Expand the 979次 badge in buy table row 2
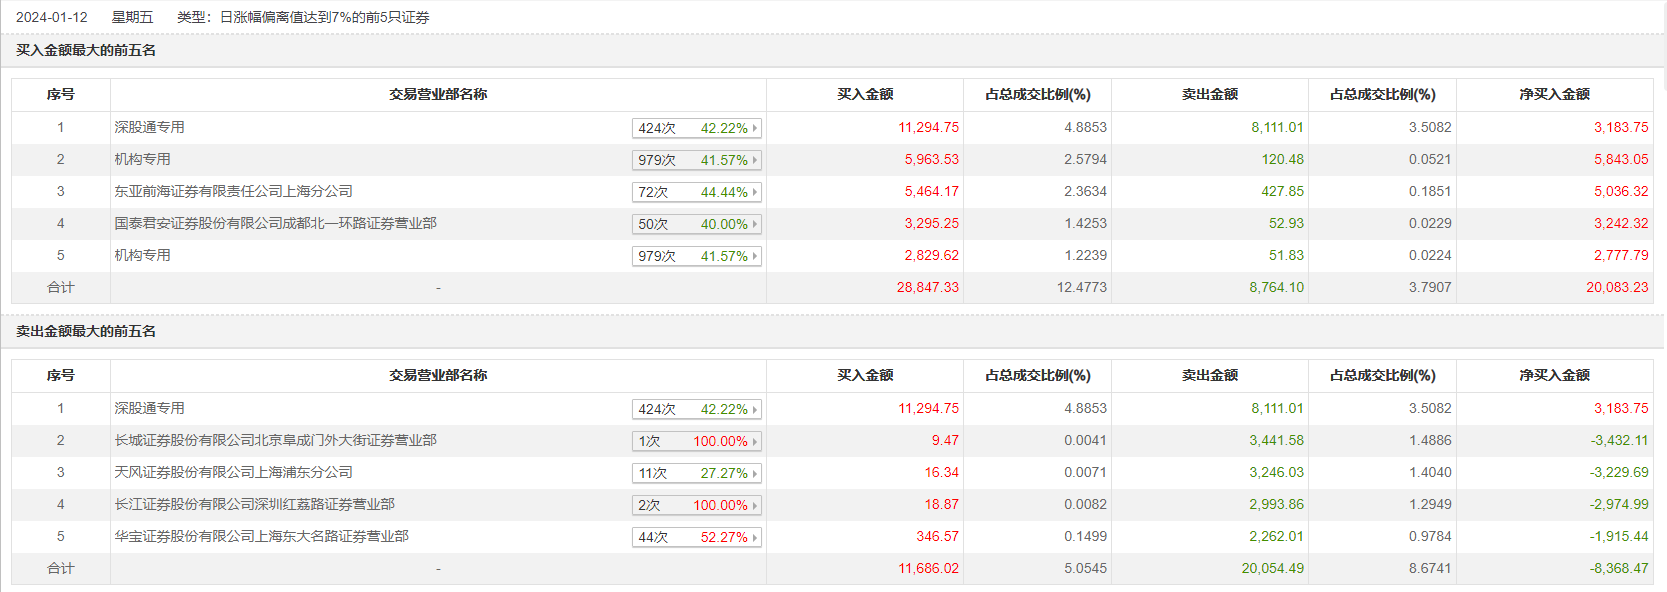 coord(697,160)
